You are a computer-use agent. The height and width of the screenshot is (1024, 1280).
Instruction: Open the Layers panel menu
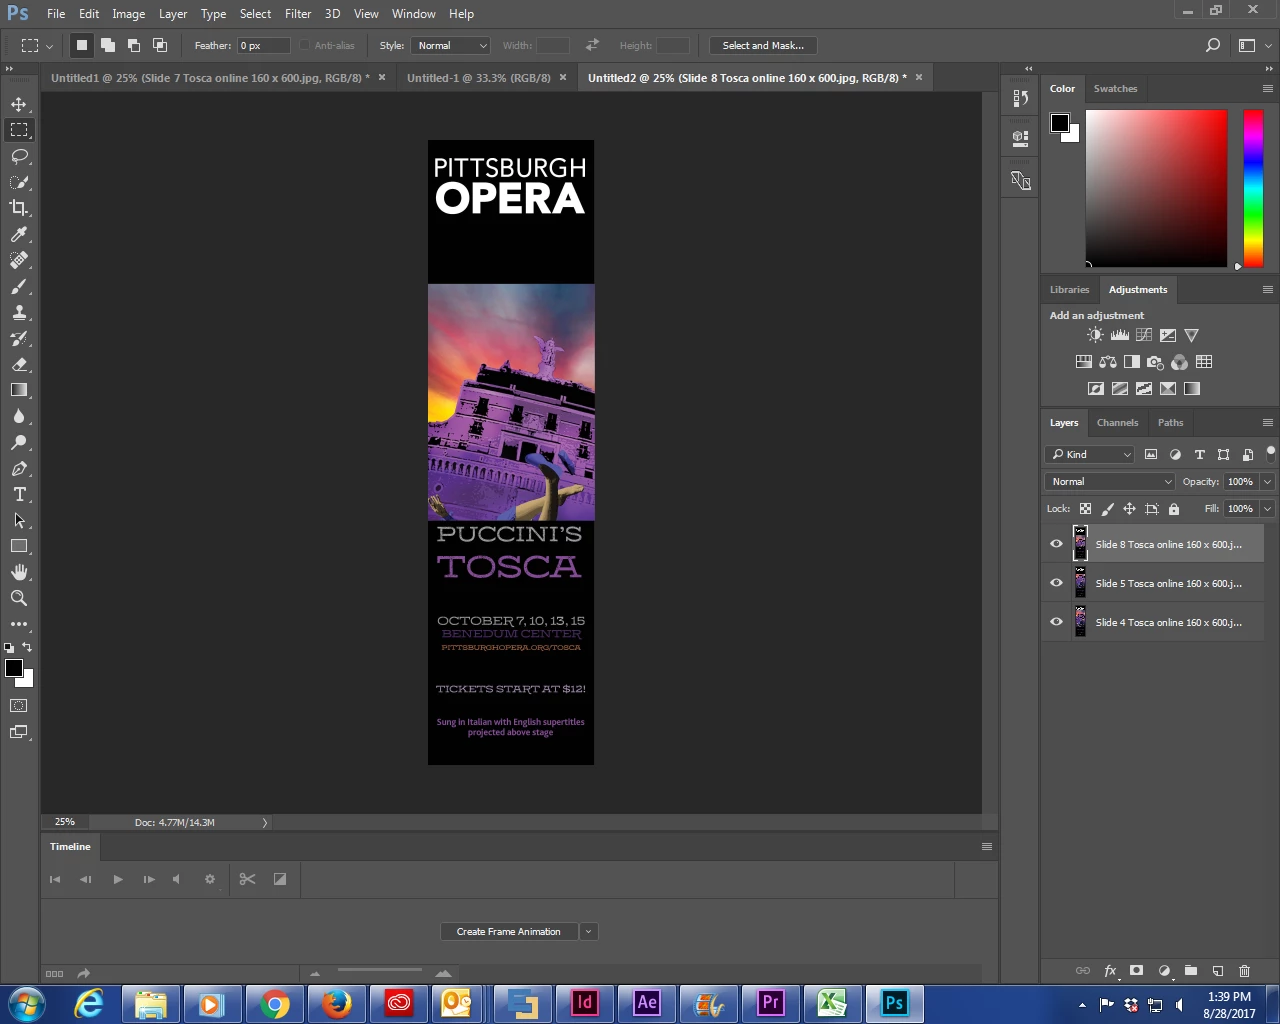click(x=1267, y=422)
